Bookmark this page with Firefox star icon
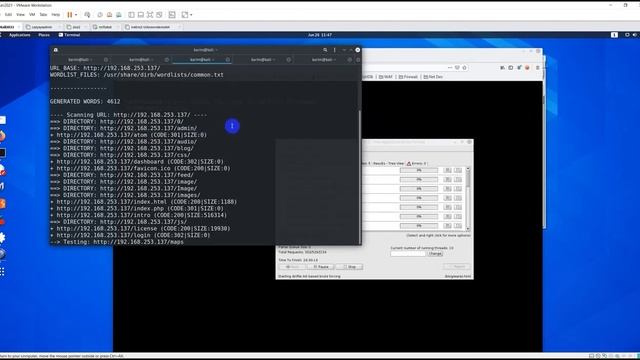 click(x=464, y=68)
